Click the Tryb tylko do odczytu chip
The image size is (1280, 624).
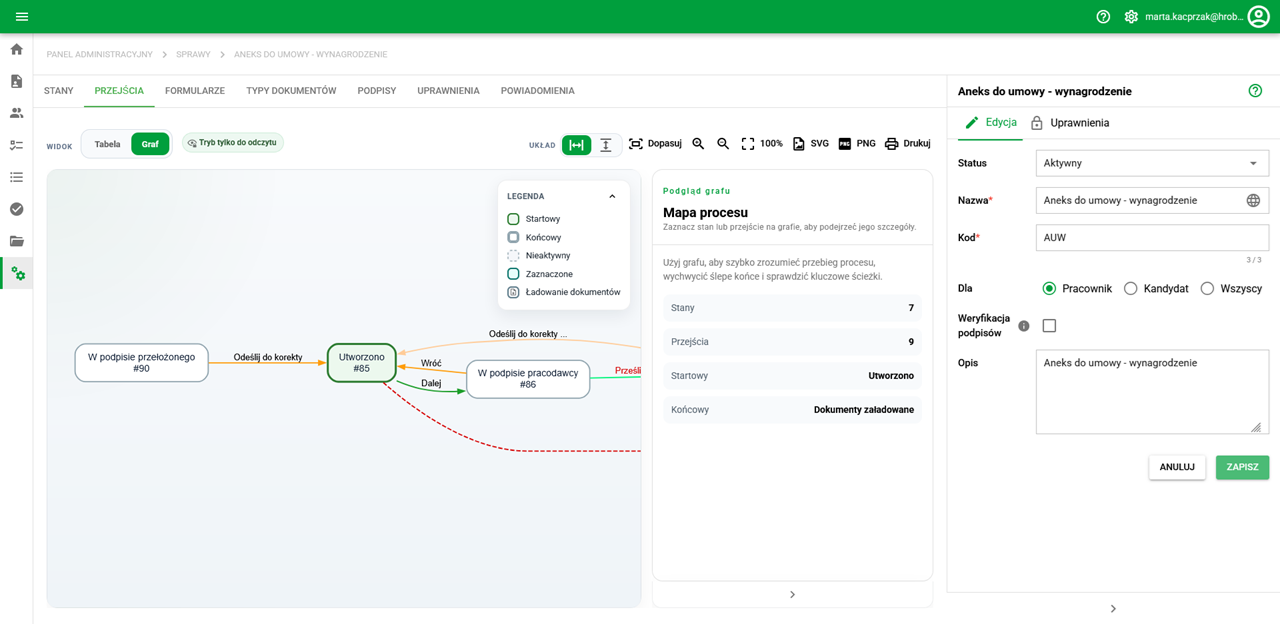tap(232, 143)
